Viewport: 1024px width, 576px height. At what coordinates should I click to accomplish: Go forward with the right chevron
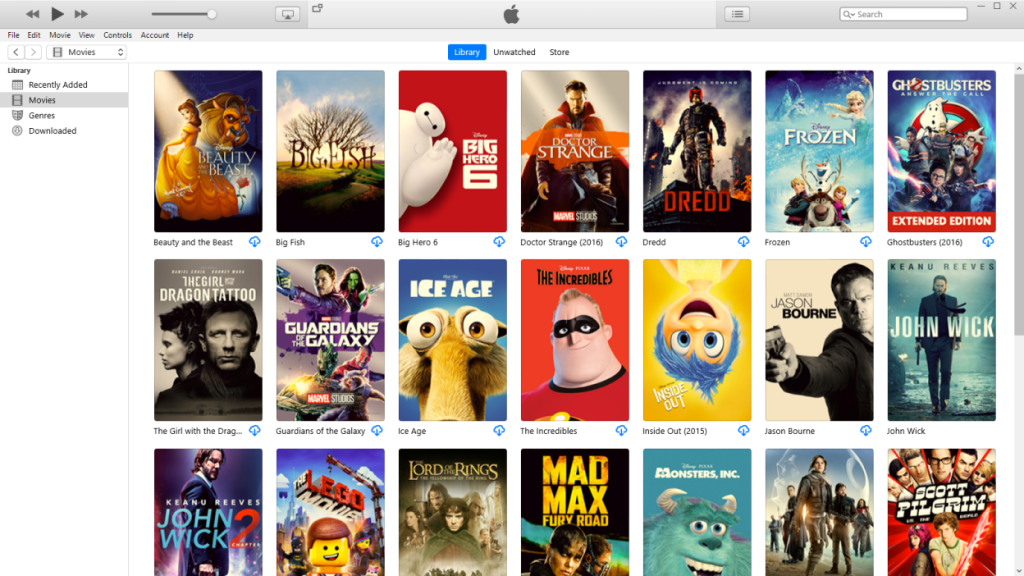tap(33, 52)
